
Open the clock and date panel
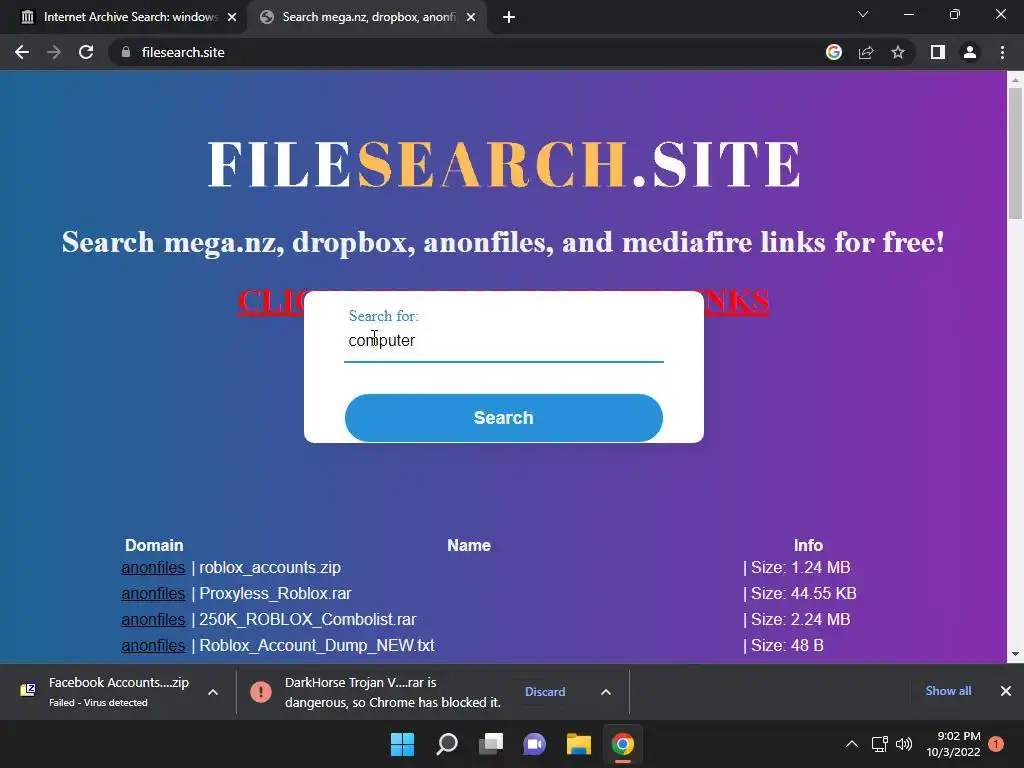953,744
